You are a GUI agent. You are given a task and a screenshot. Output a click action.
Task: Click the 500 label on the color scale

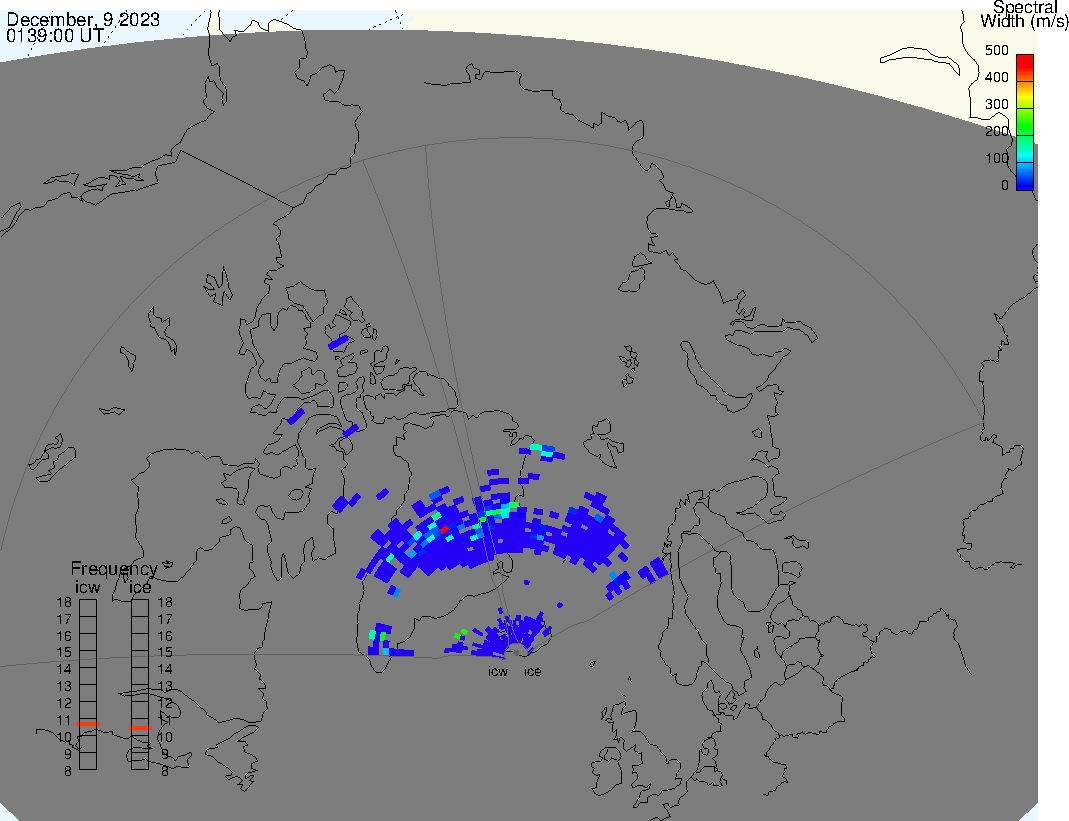(997, 50)
